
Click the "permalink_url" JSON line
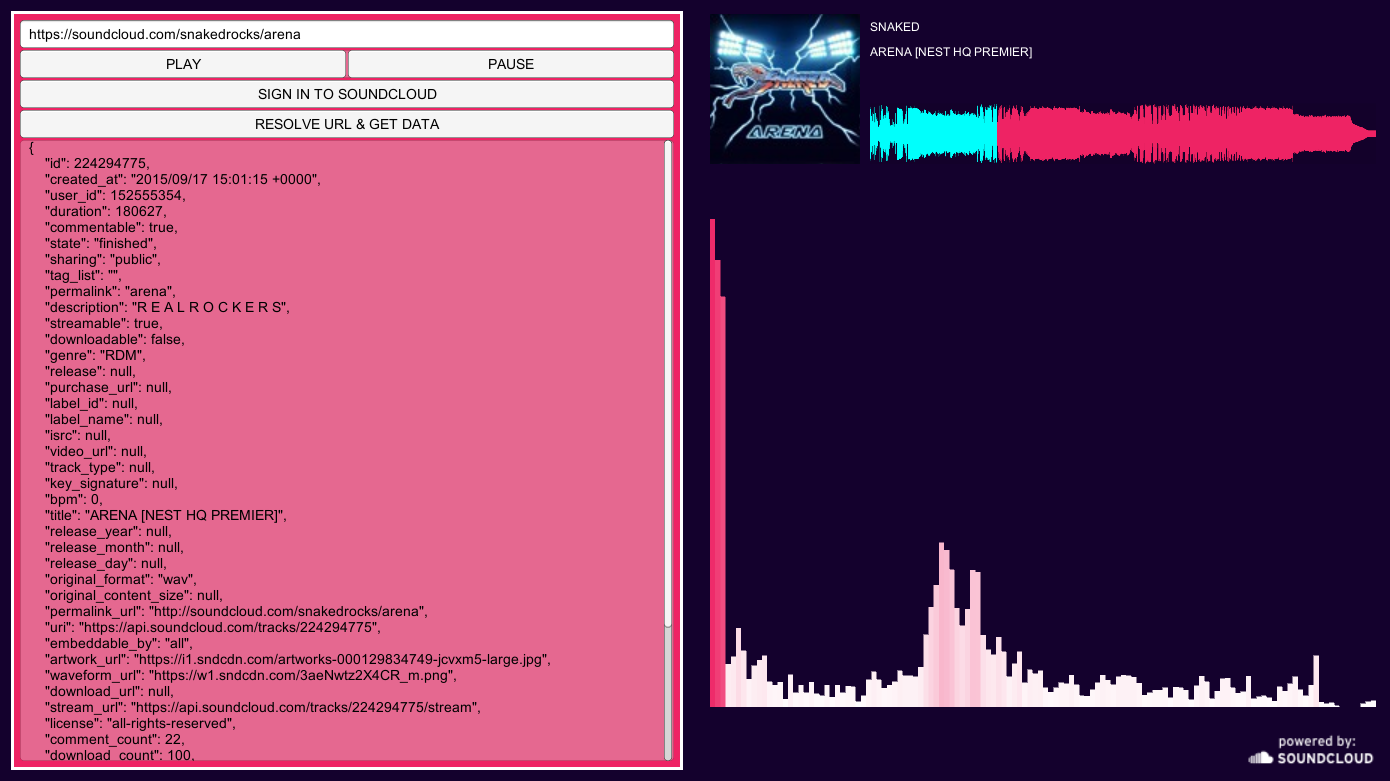pyautogui.click(x=236, y=611)
